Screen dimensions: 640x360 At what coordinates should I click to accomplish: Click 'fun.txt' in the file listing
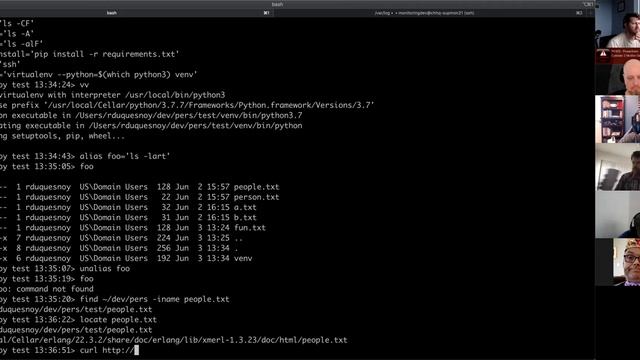250,228
